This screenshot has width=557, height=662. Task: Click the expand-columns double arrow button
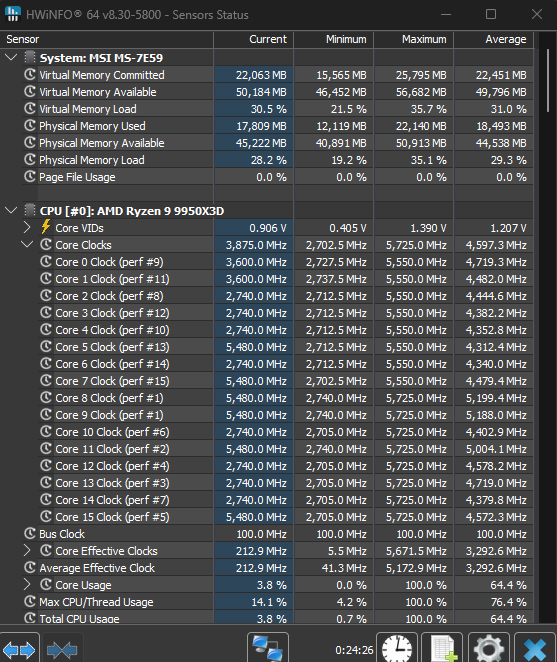tap(19, 649)
